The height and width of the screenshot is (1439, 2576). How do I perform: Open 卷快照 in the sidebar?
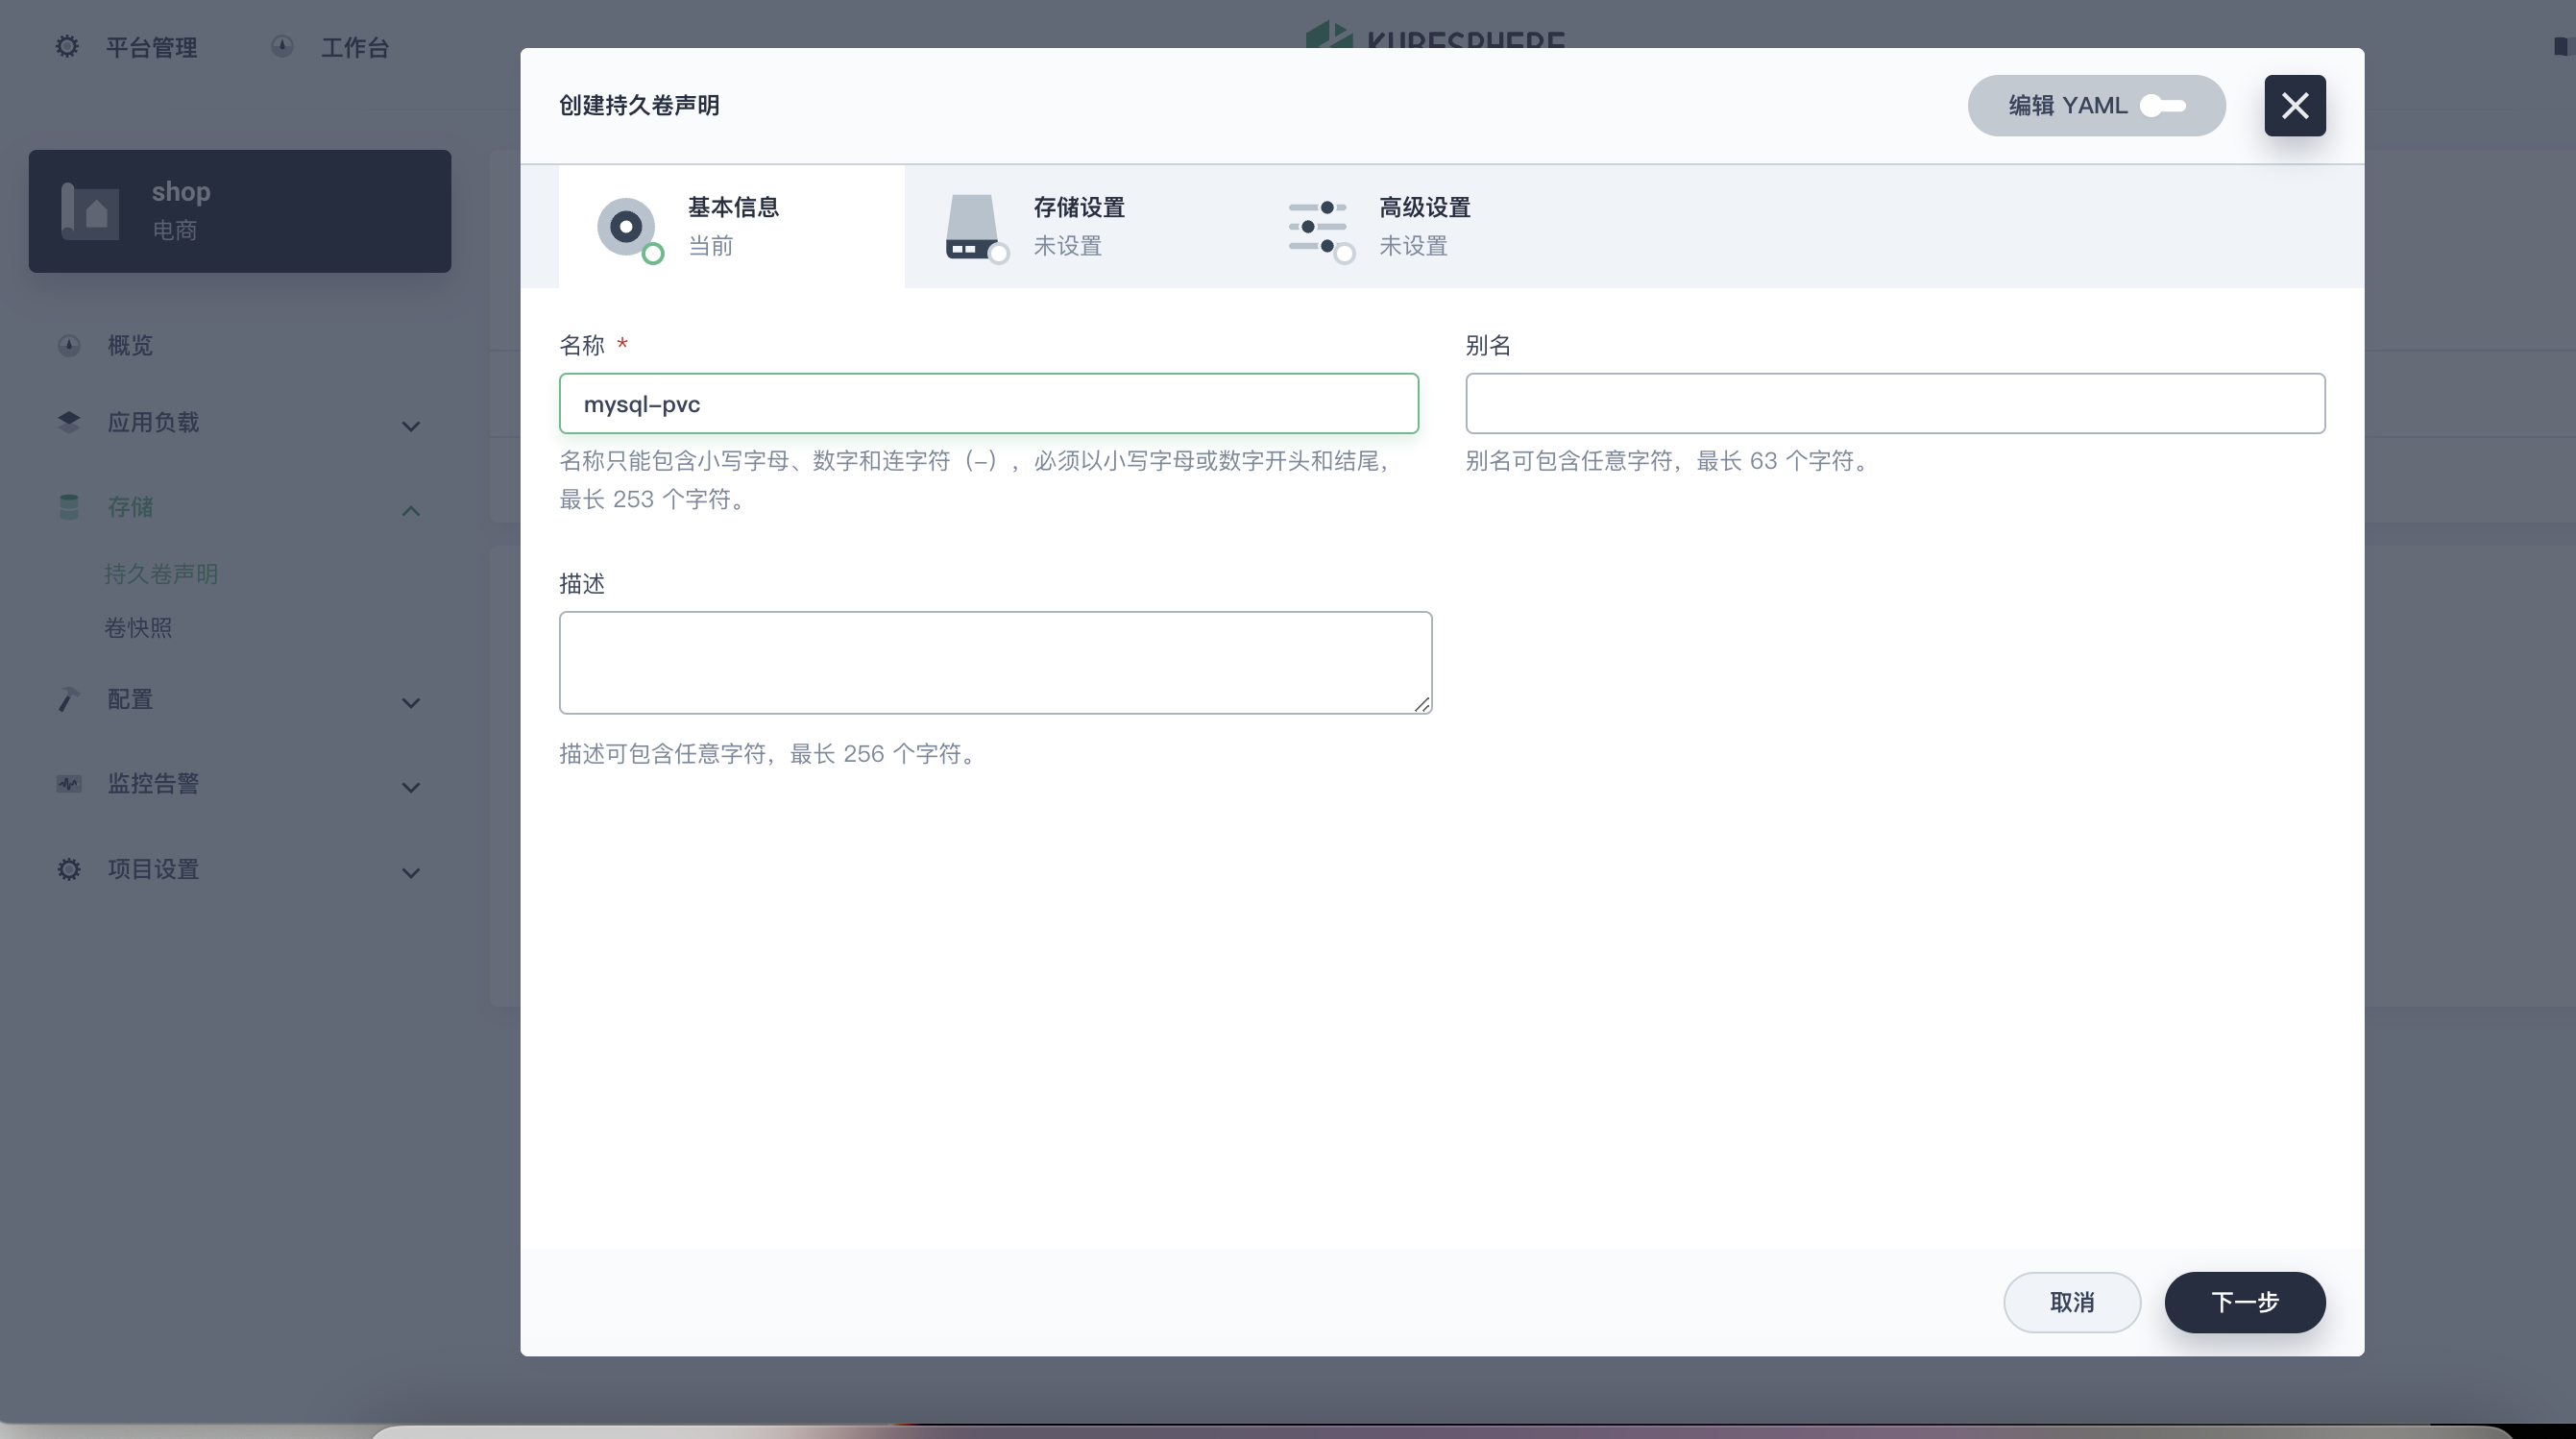pos(138,628)
